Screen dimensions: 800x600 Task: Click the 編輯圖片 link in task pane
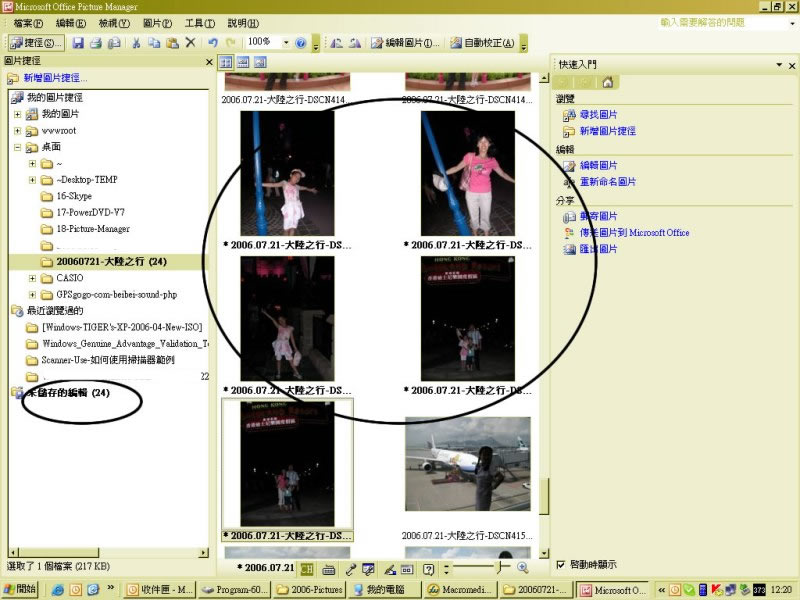pos(598,165)
